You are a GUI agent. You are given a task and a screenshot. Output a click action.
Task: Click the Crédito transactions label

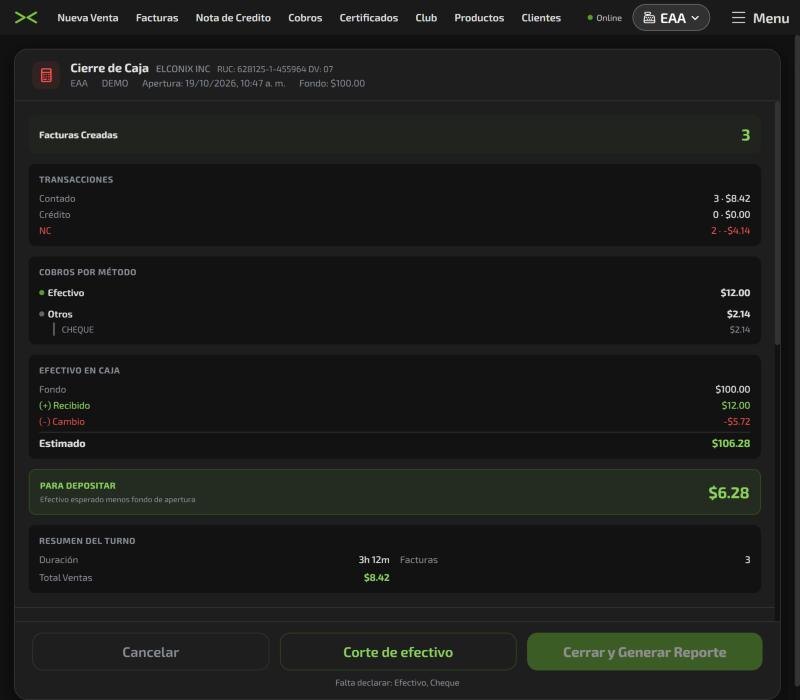tap(55, 215)
